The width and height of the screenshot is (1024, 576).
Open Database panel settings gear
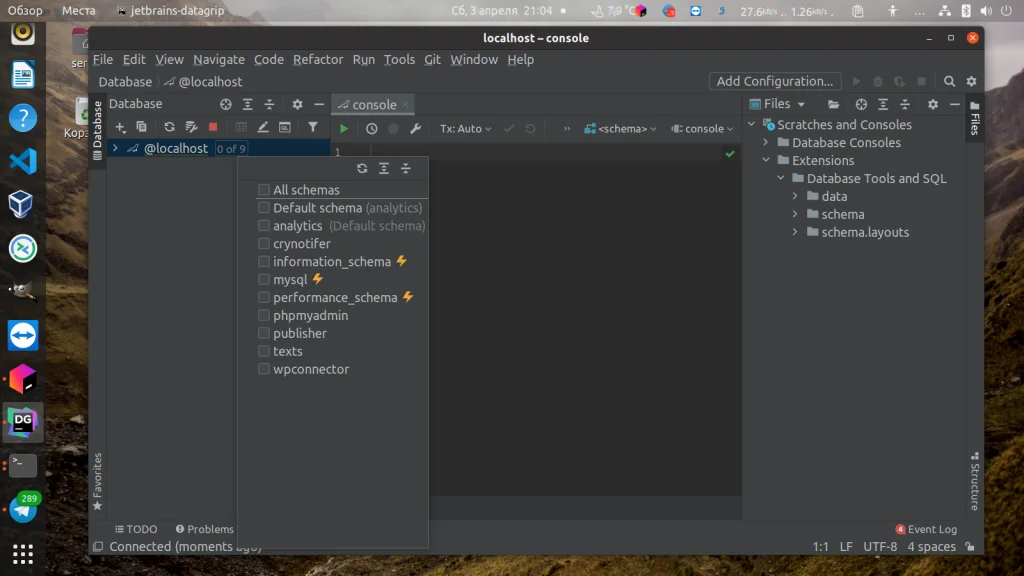pyautogui.click(x=296, y=104)
